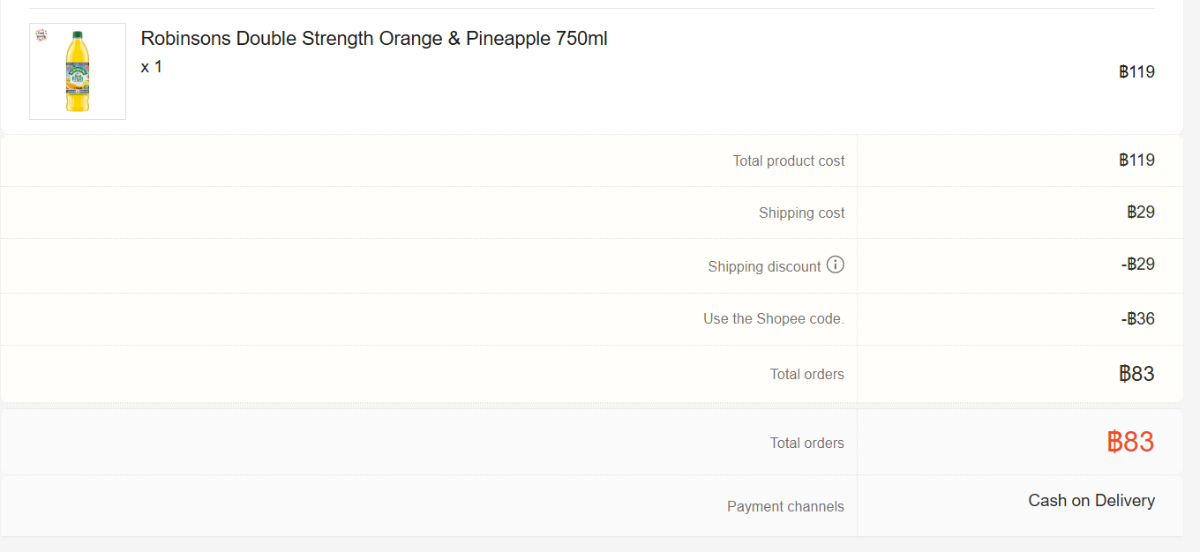Image resolution: width=1200 pixels, height=552 pixels.
Task: Click the "Shipping discount" label text
Action: tap(764, 267)
